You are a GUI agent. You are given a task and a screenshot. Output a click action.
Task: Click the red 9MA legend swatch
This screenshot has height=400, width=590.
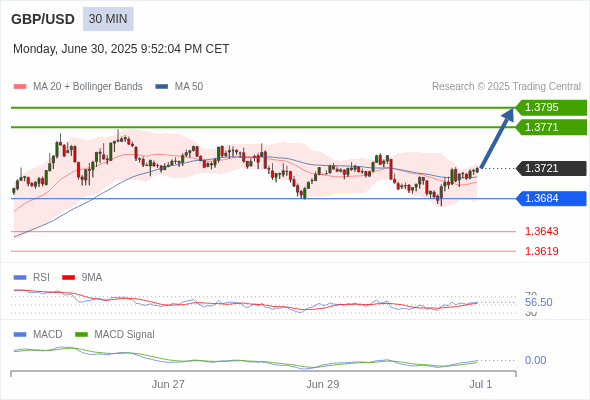pos(68,278)
